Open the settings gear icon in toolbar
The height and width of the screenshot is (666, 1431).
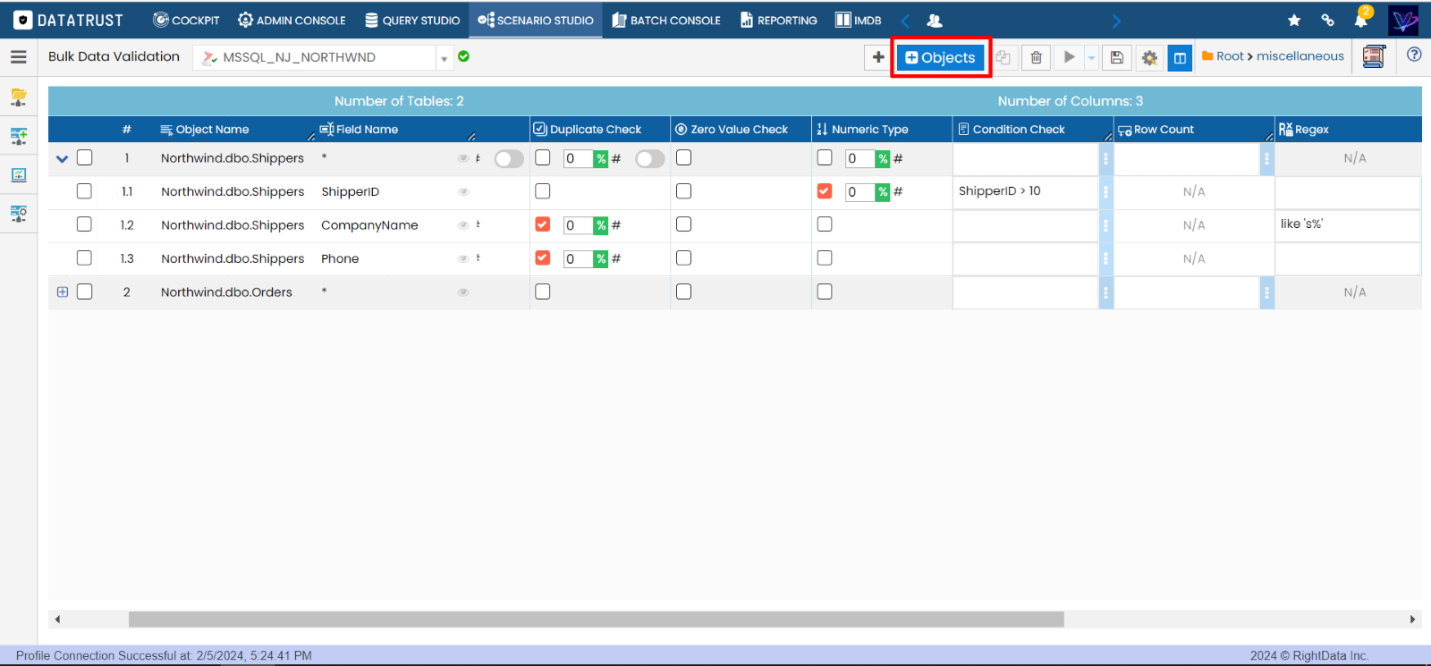coord(1149,58)
